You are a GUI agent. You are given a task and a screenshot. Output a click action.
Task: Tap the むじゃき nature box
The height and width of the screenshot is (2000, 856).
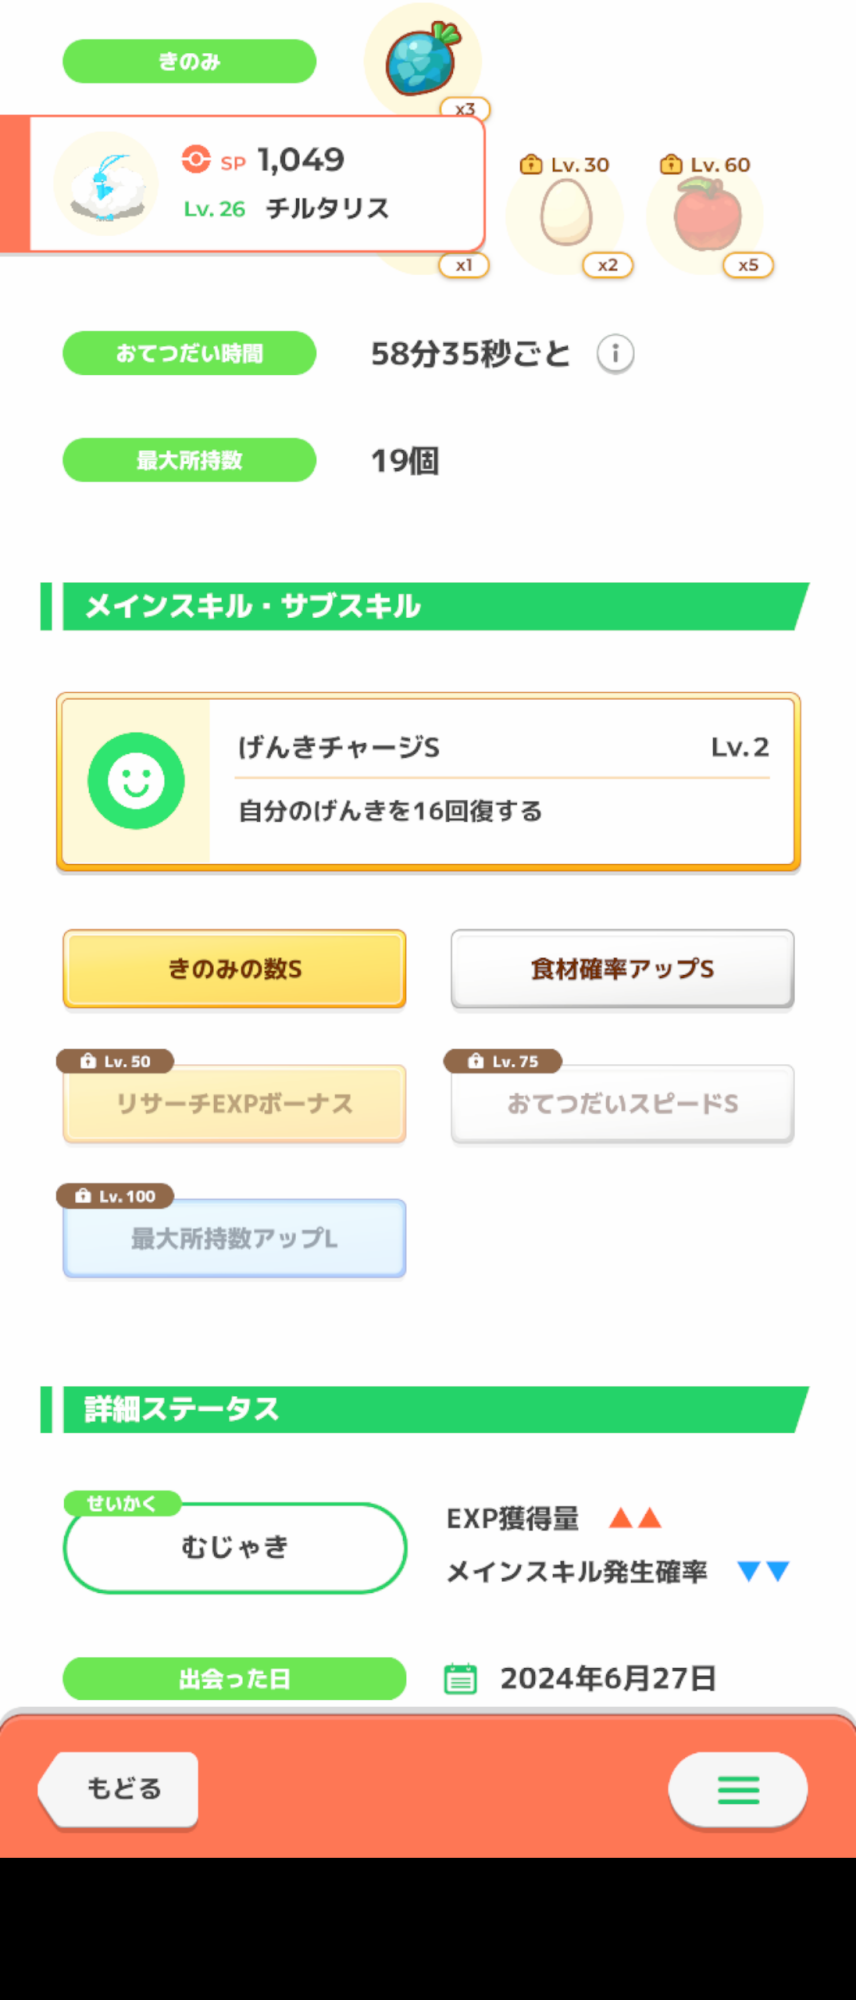[x=235, y=1548]
